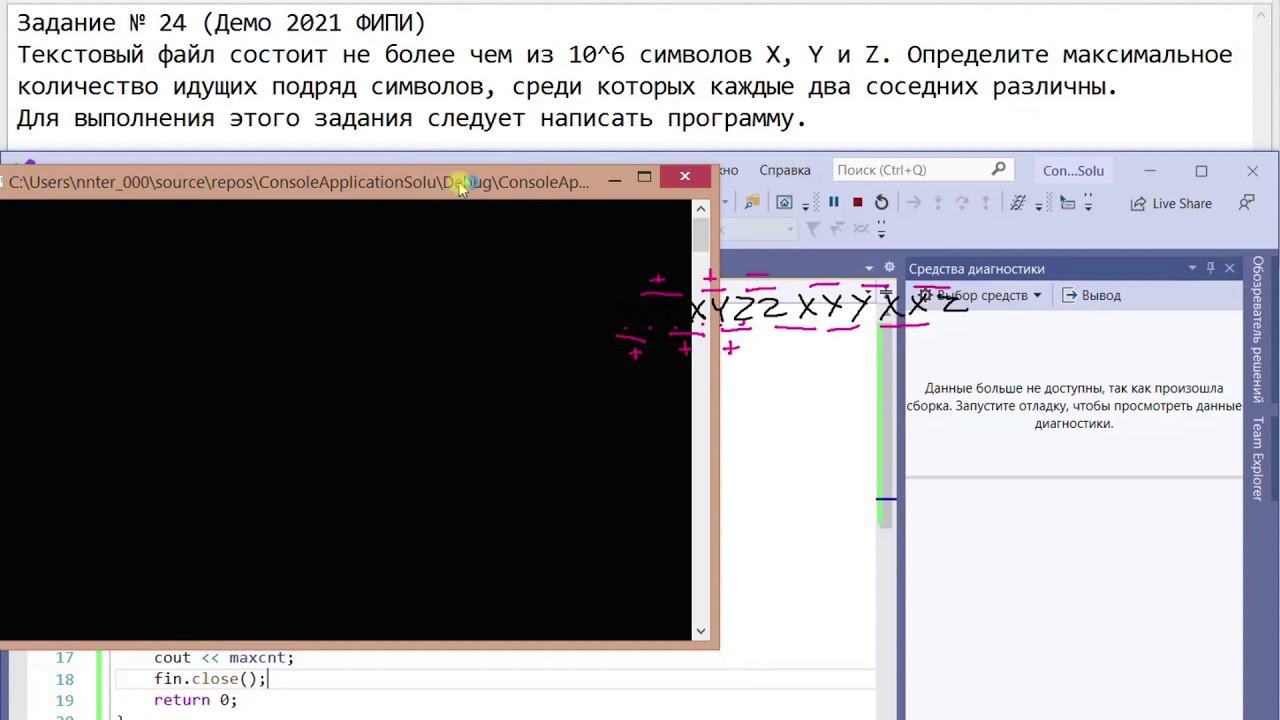Click the console window scroll-up arrow
The image size is (1280, 720).
click(x=701, y=209)
